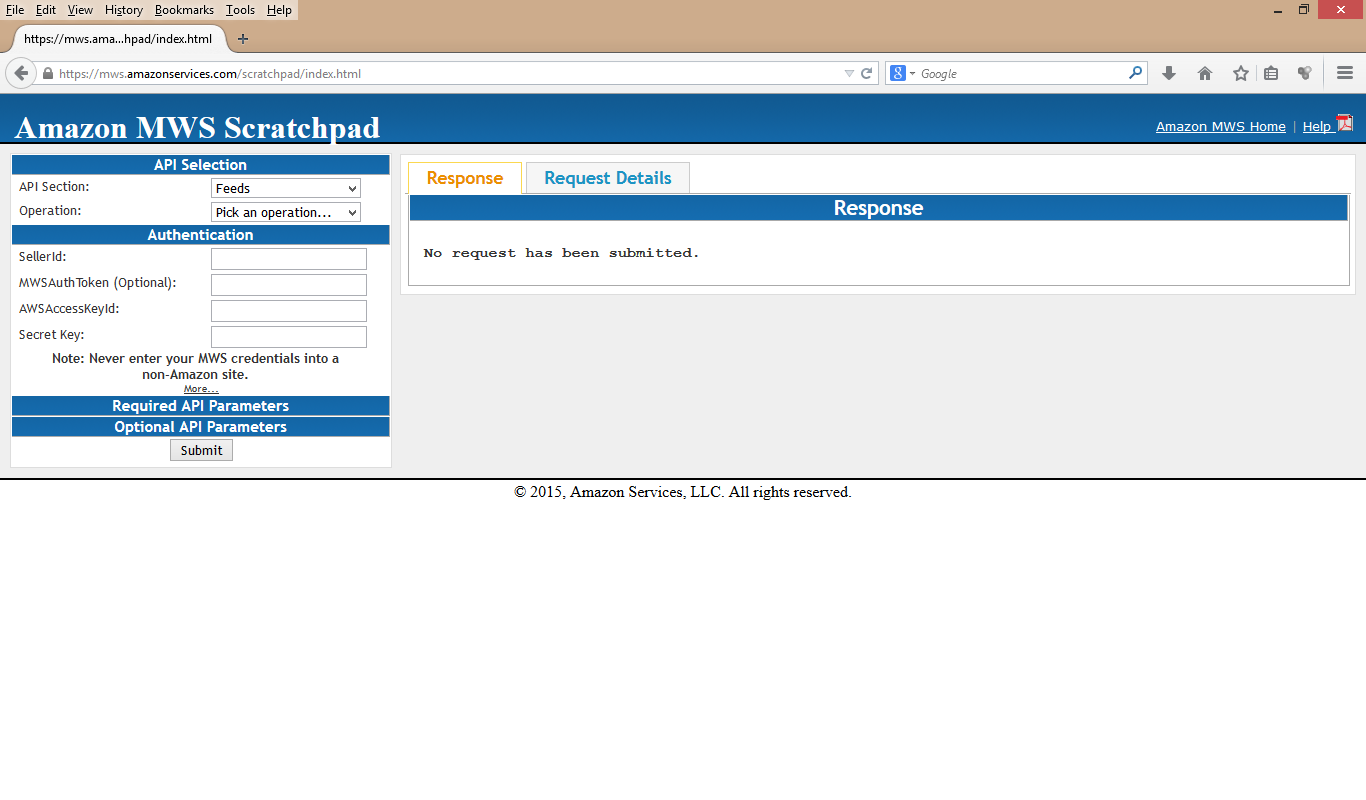This screenshot has width=1366, height=800.
Task: Click the 'AWSAccessKeyId:' label
Action: [69, 309]
